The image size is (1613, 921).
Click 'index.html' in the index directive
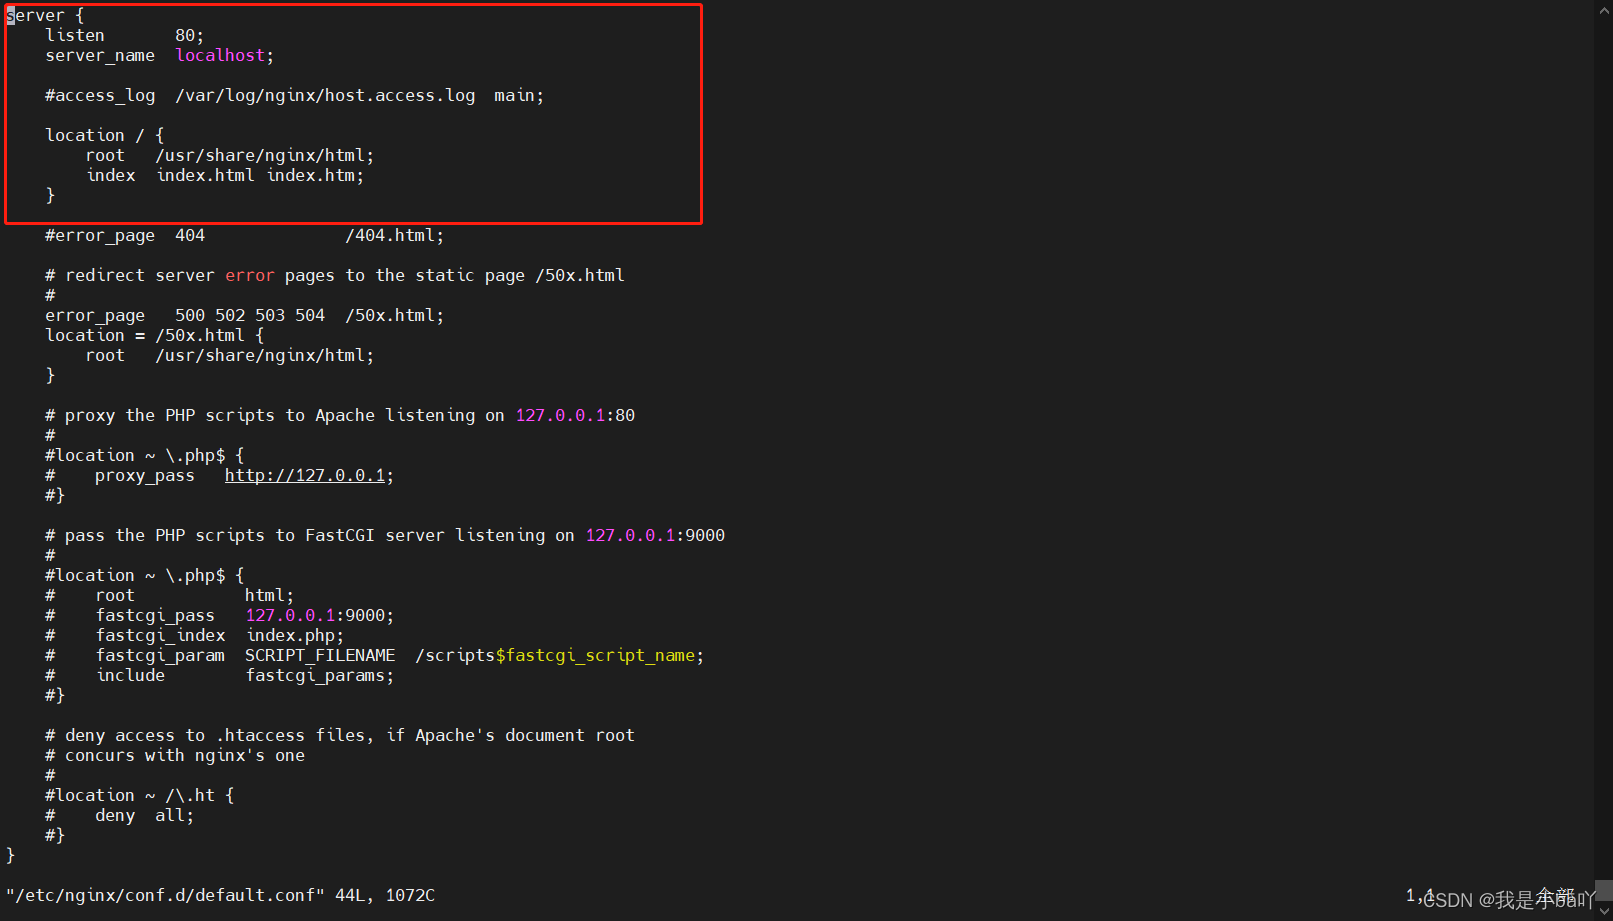[x=205, y=176]
